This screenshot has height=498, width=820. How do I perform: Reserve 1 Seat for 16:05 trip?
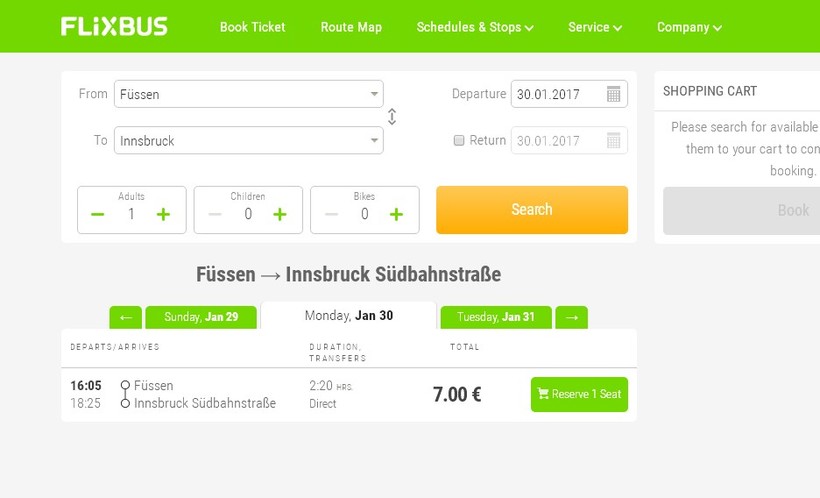pyautogui.click(x=579, y=394)
